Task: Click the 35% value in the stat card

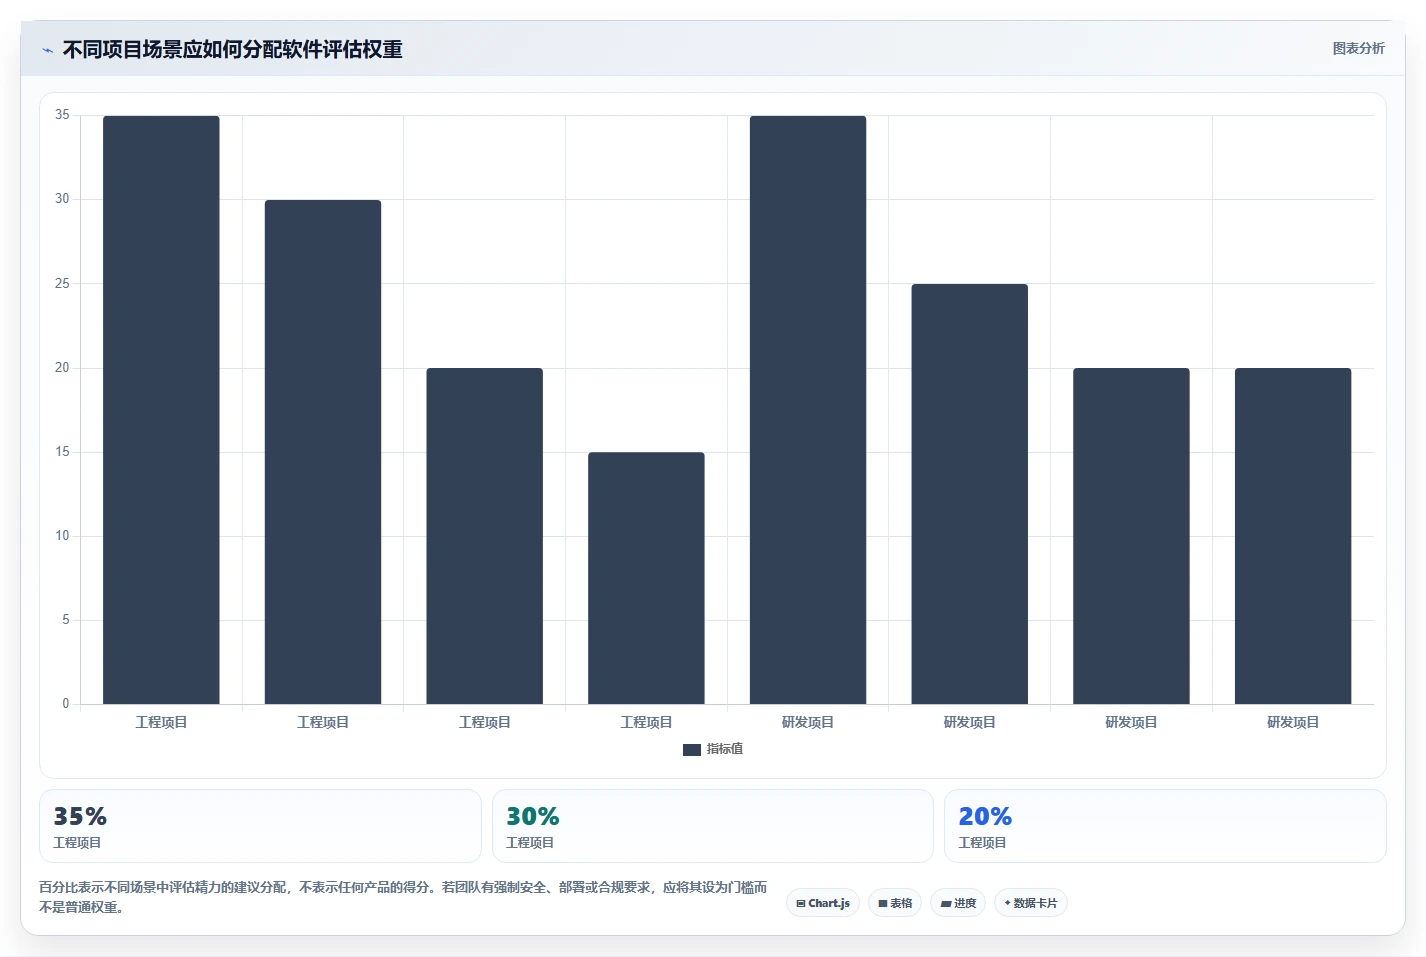Action: click(80, 816)
